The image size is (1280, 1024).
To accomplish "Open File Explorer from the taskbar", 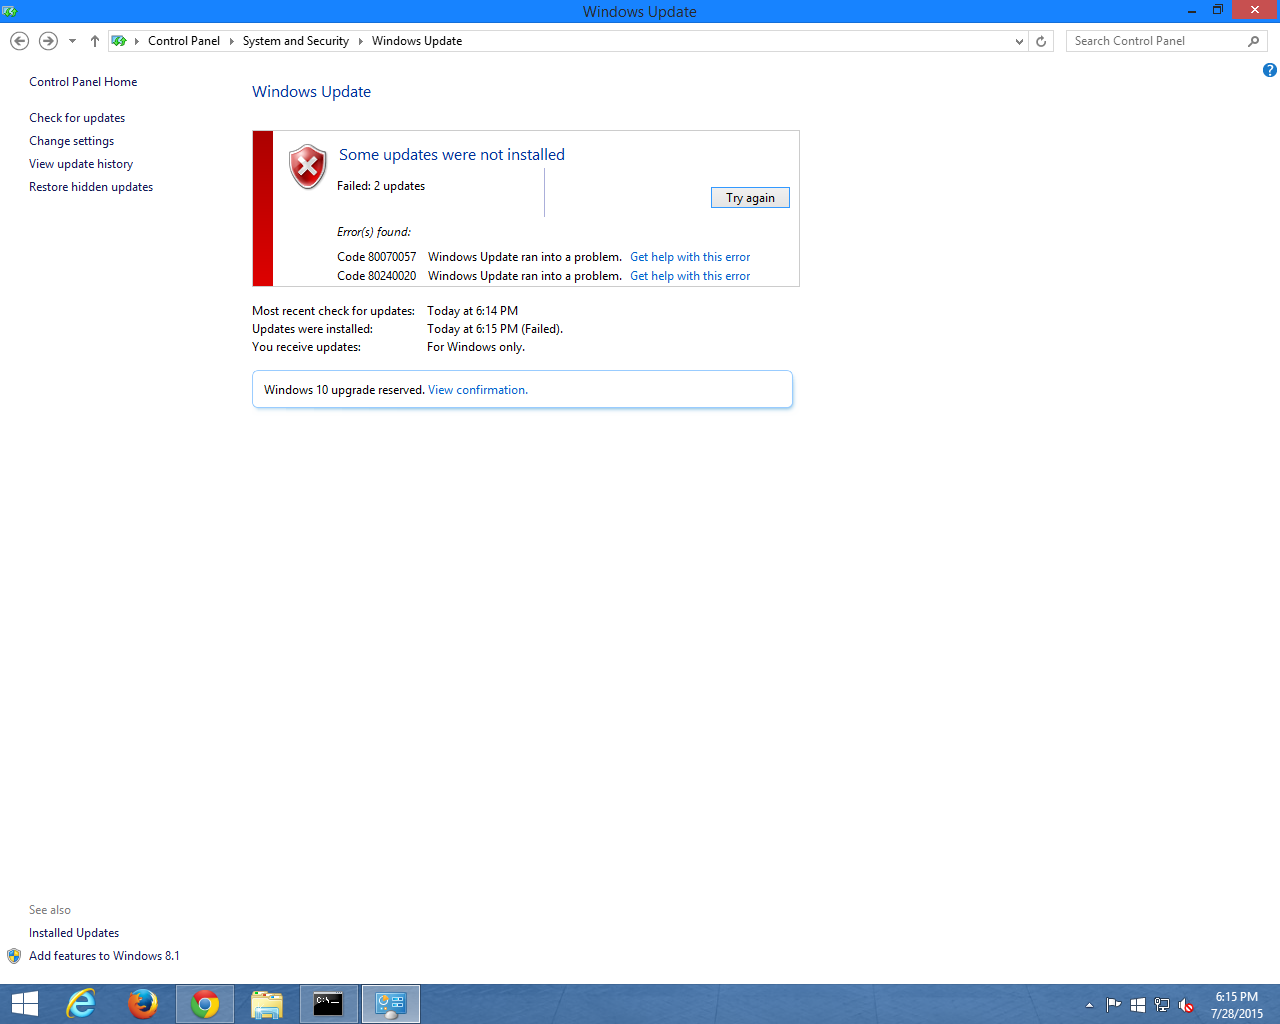I will coord(267,1004).
